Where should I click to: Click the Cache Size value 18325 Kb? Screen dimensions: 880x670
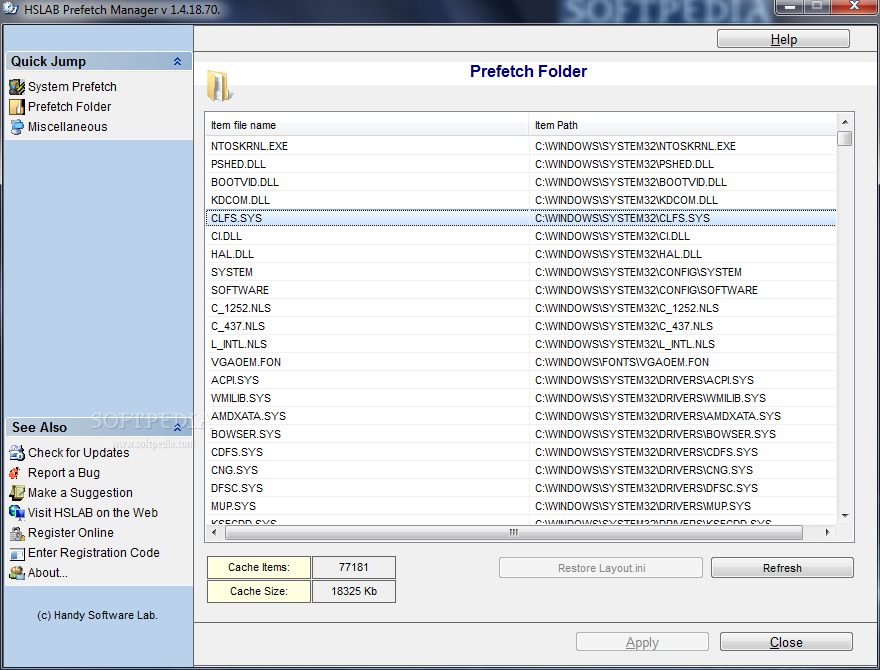point(354,591)
